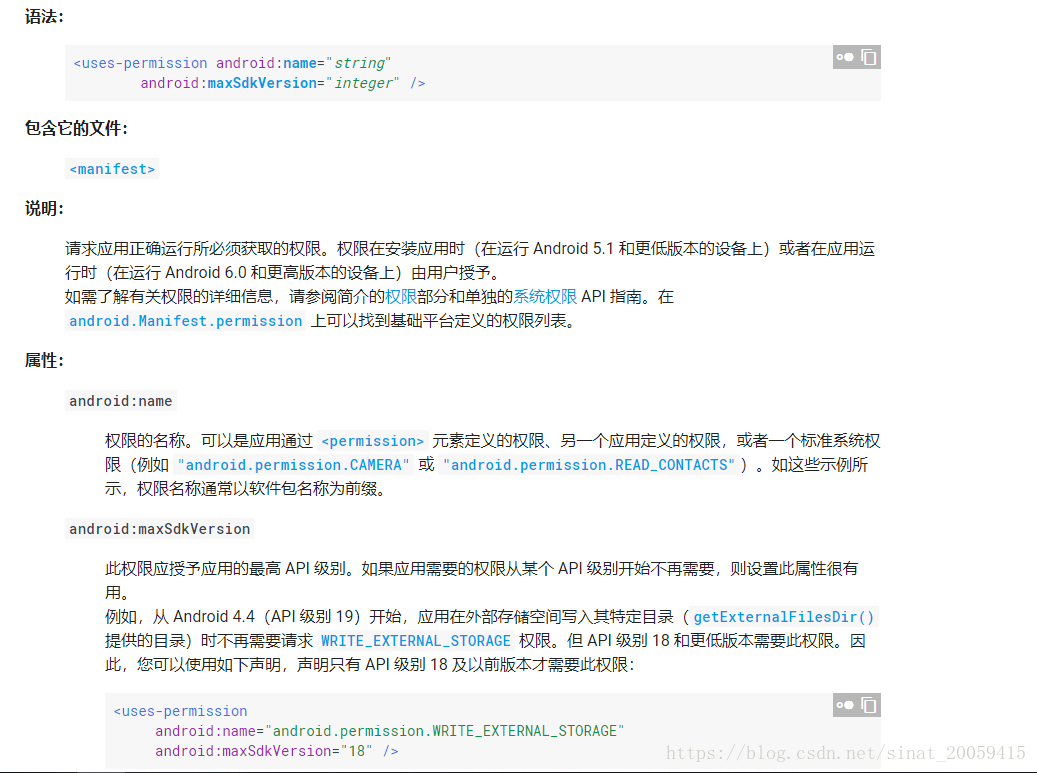Toggle dark theme on WRITE_EXTERNAL_STORAGE example
Image resolution: width=1037 pixels, height=773 pixels.
point(845,706)
